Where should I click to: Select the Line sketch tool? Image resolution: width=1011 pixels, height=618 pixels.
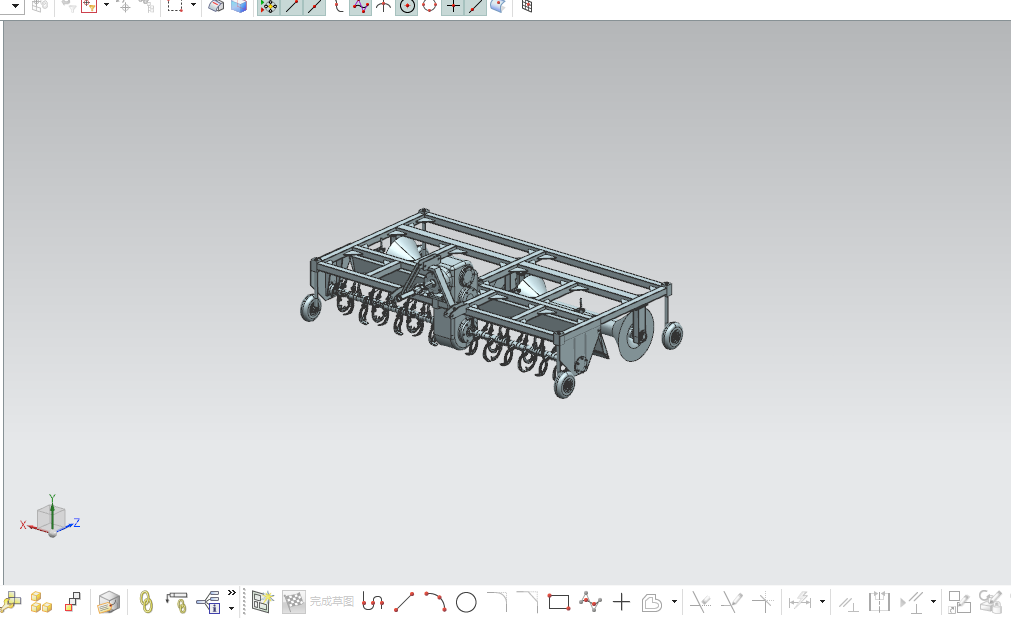coord(404,603)
